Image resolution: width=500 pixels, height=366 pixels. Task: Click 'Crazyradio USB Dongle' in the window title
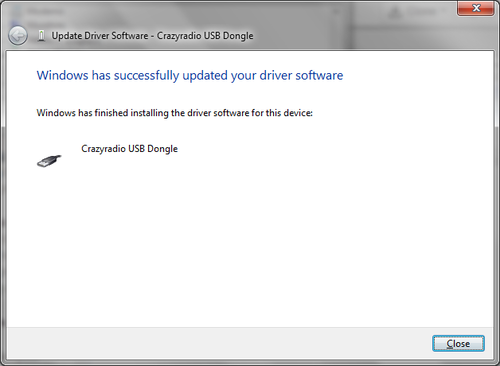[x=205, y=36]
